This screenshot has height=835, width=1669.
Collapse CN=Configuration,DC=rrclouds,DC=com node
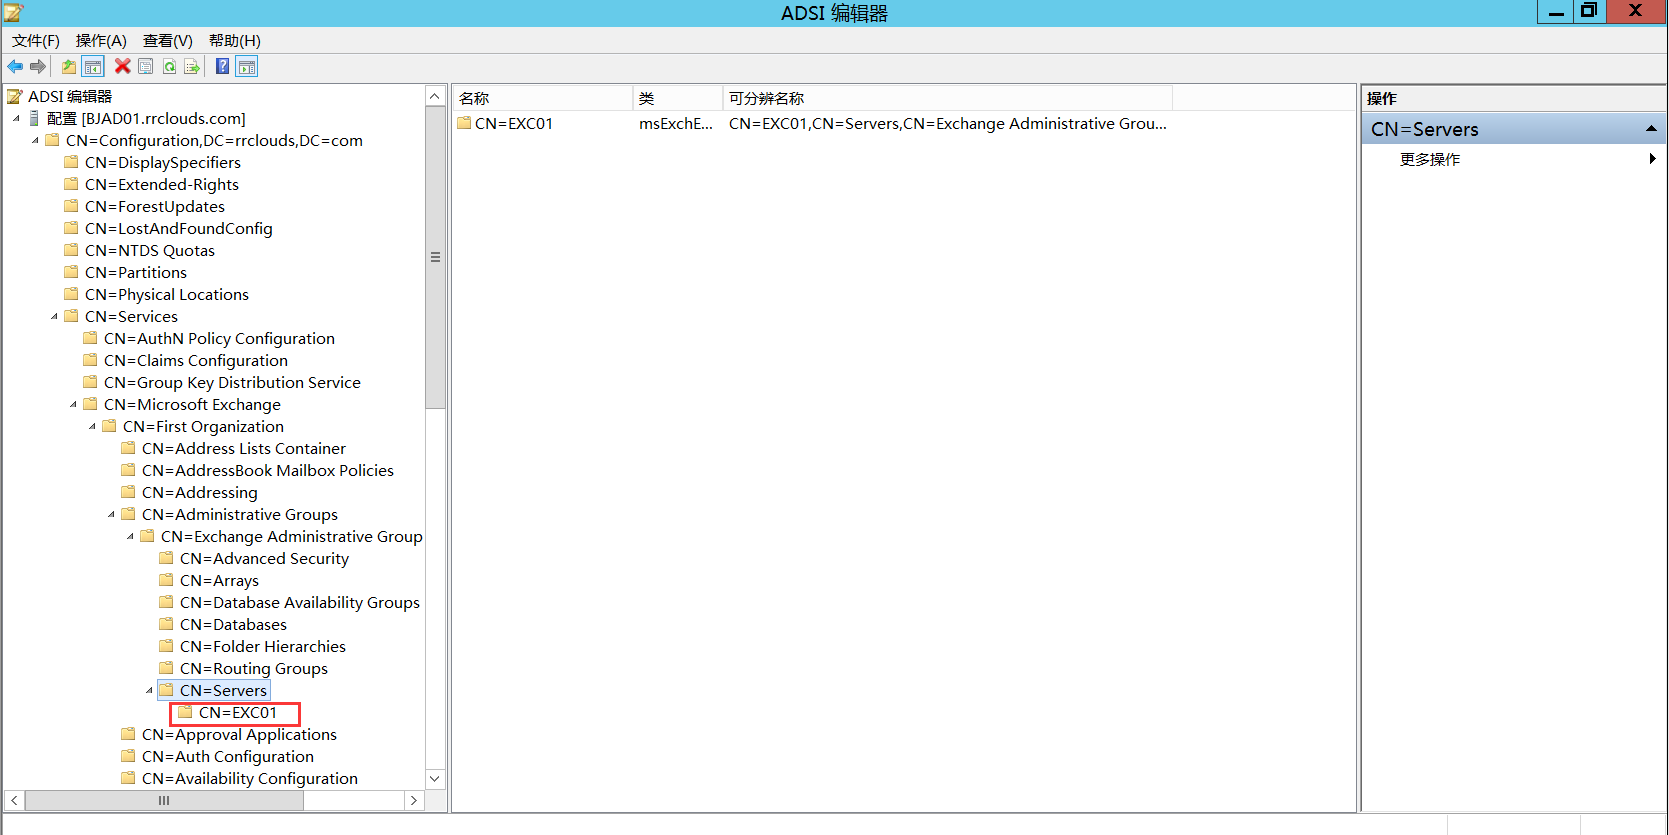click(35, 140)
